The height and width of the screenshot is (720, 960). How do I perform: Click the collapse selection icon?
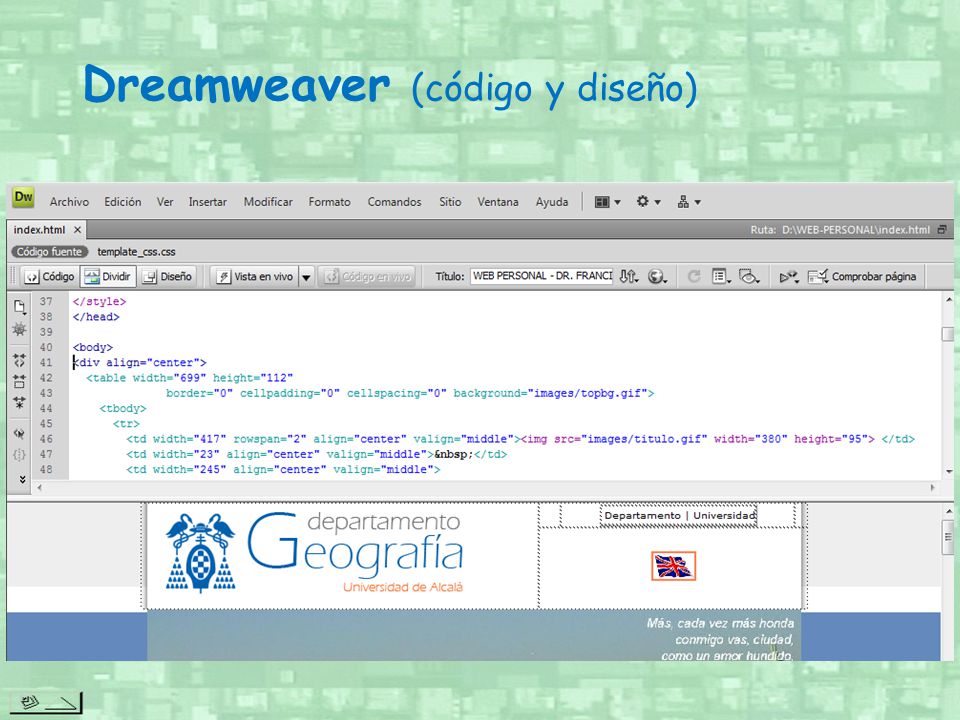point(20,381)
